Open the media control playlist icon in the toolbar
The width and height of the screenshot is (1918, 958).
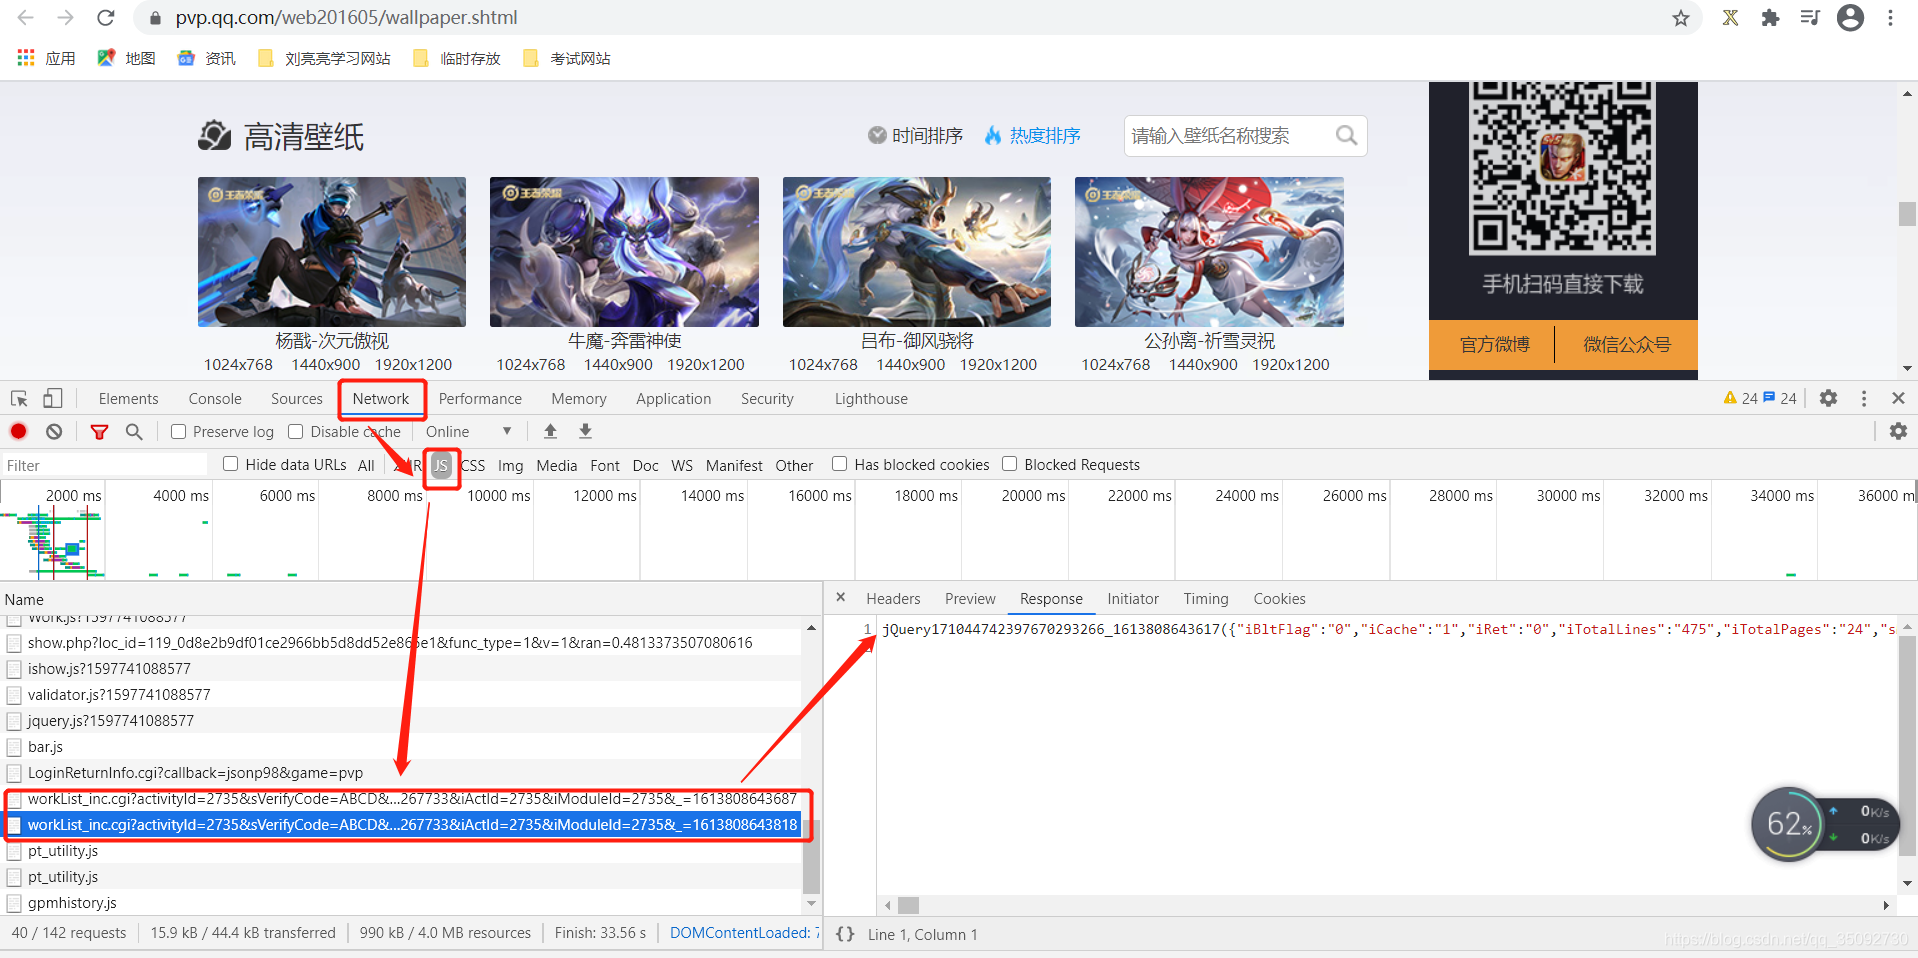[1810, 18]
